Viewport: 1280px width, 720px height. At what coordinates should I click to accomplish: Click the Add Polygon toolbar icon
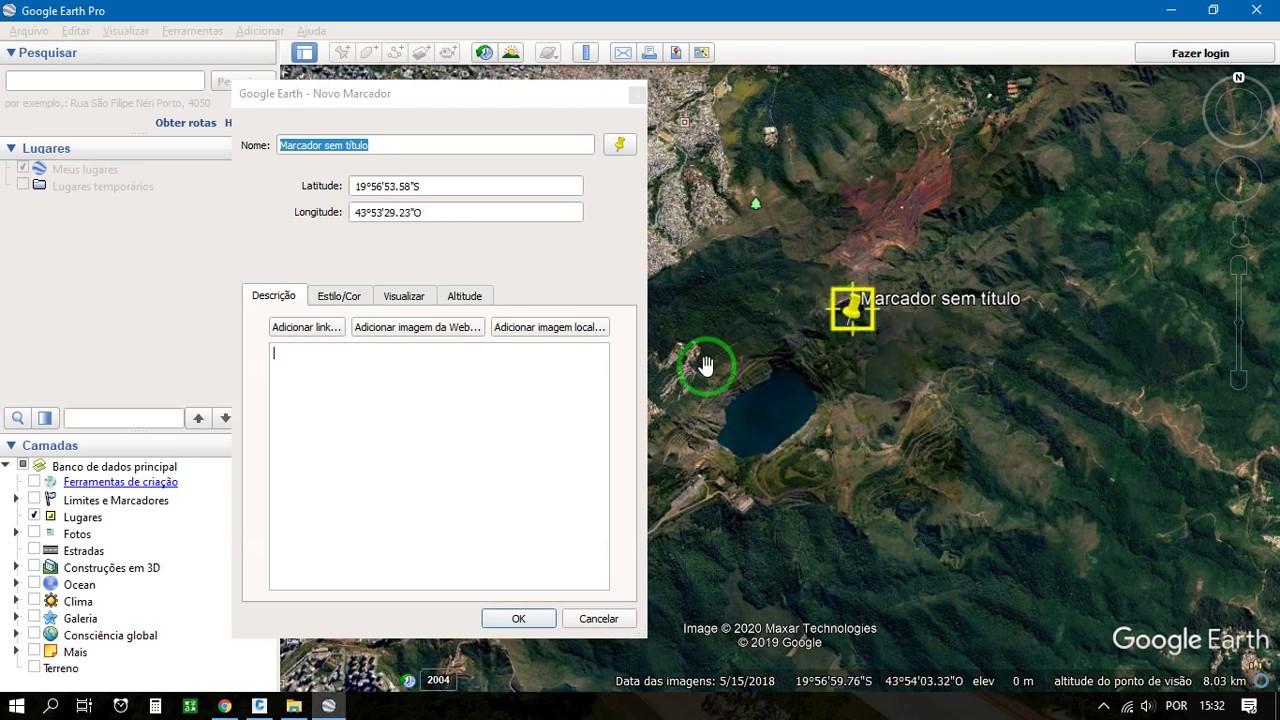(x=369, y=53)
